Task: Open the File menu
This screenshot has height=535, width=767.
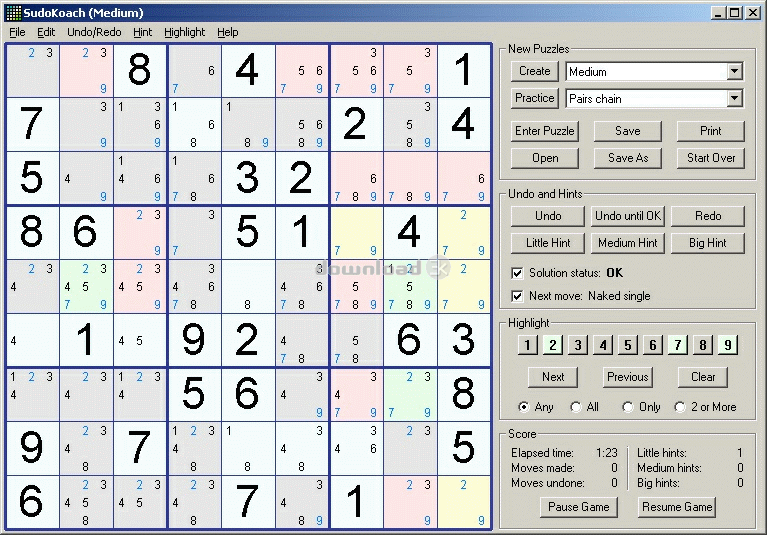Action: 17,32
